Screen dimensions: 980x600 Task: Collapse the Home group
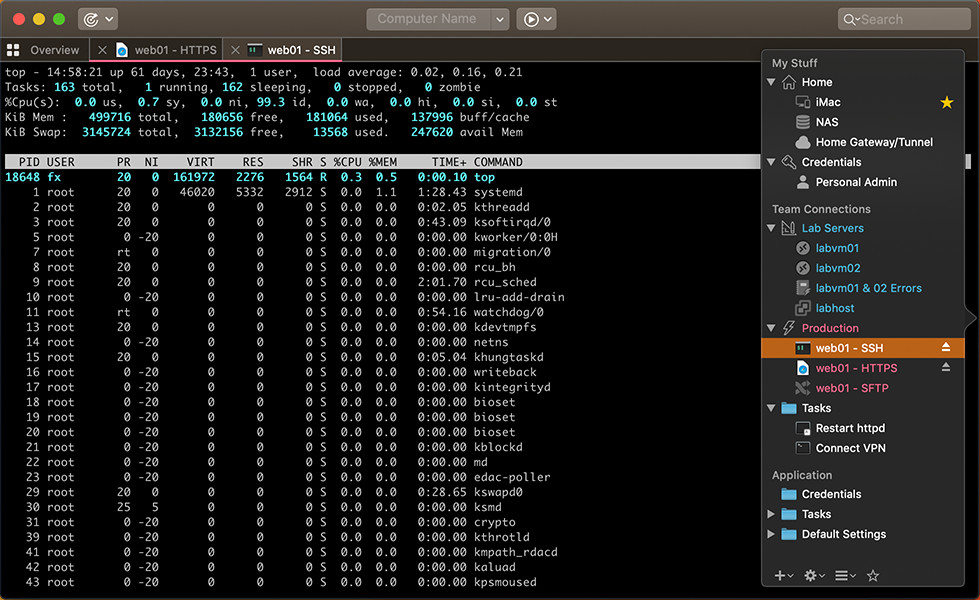771,82
